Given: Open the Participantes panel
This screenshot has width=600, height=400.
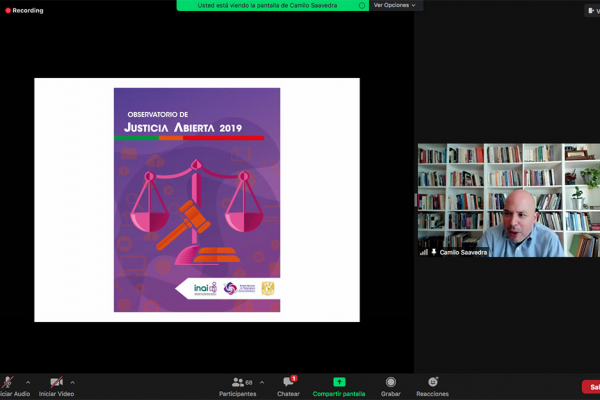Looking at the screenshot, I should click(x=238, y=387).
